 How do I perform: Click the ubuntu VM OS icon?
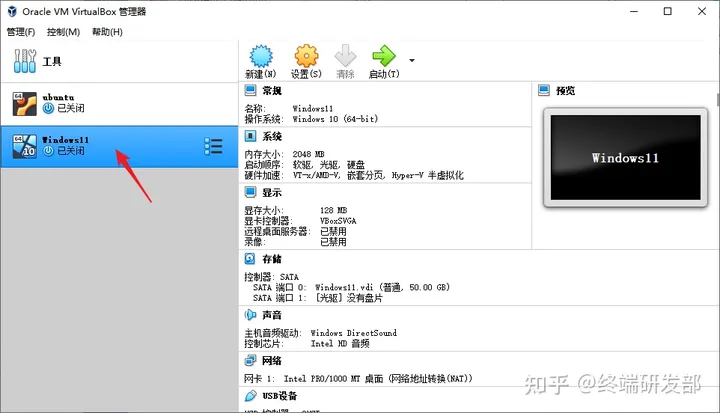[24, 104]
